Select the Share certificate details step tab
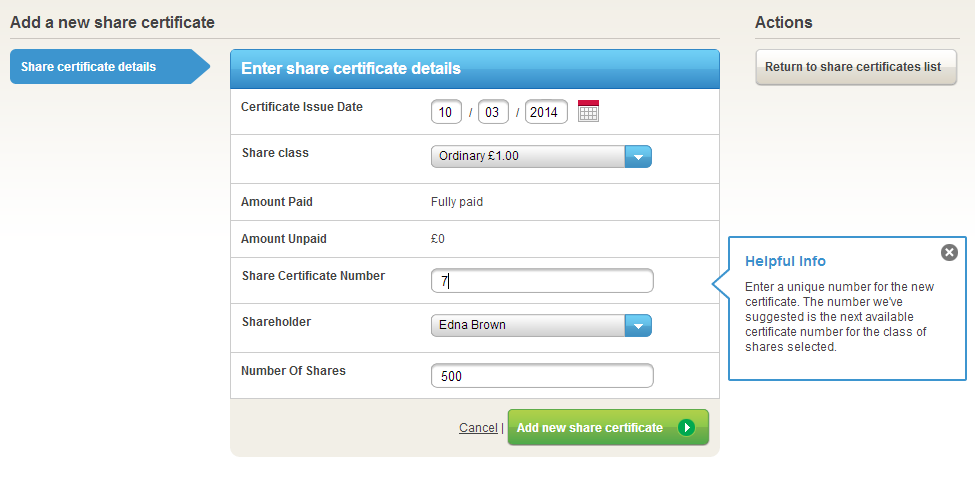975x481 pixels. pyautogui.click(x=100, y=67)
